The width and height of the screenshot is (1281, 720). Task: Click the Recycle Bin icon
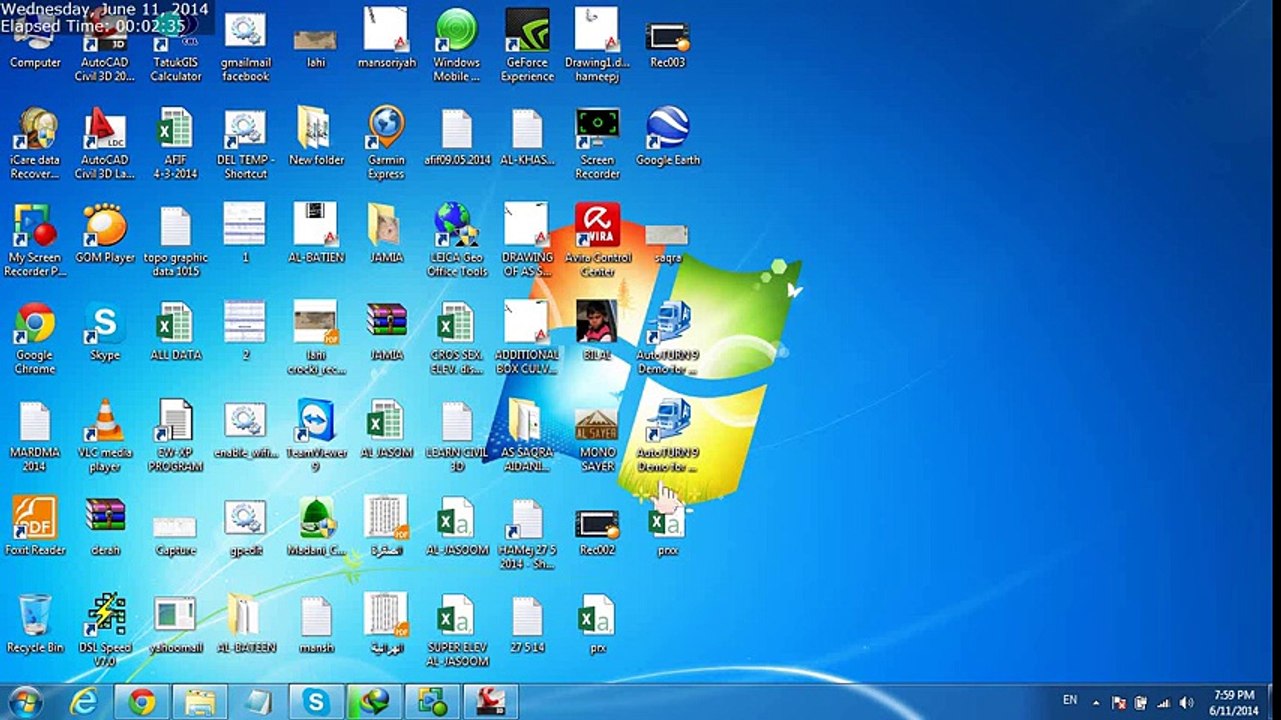pyautogui.click(x=35, y=624)
